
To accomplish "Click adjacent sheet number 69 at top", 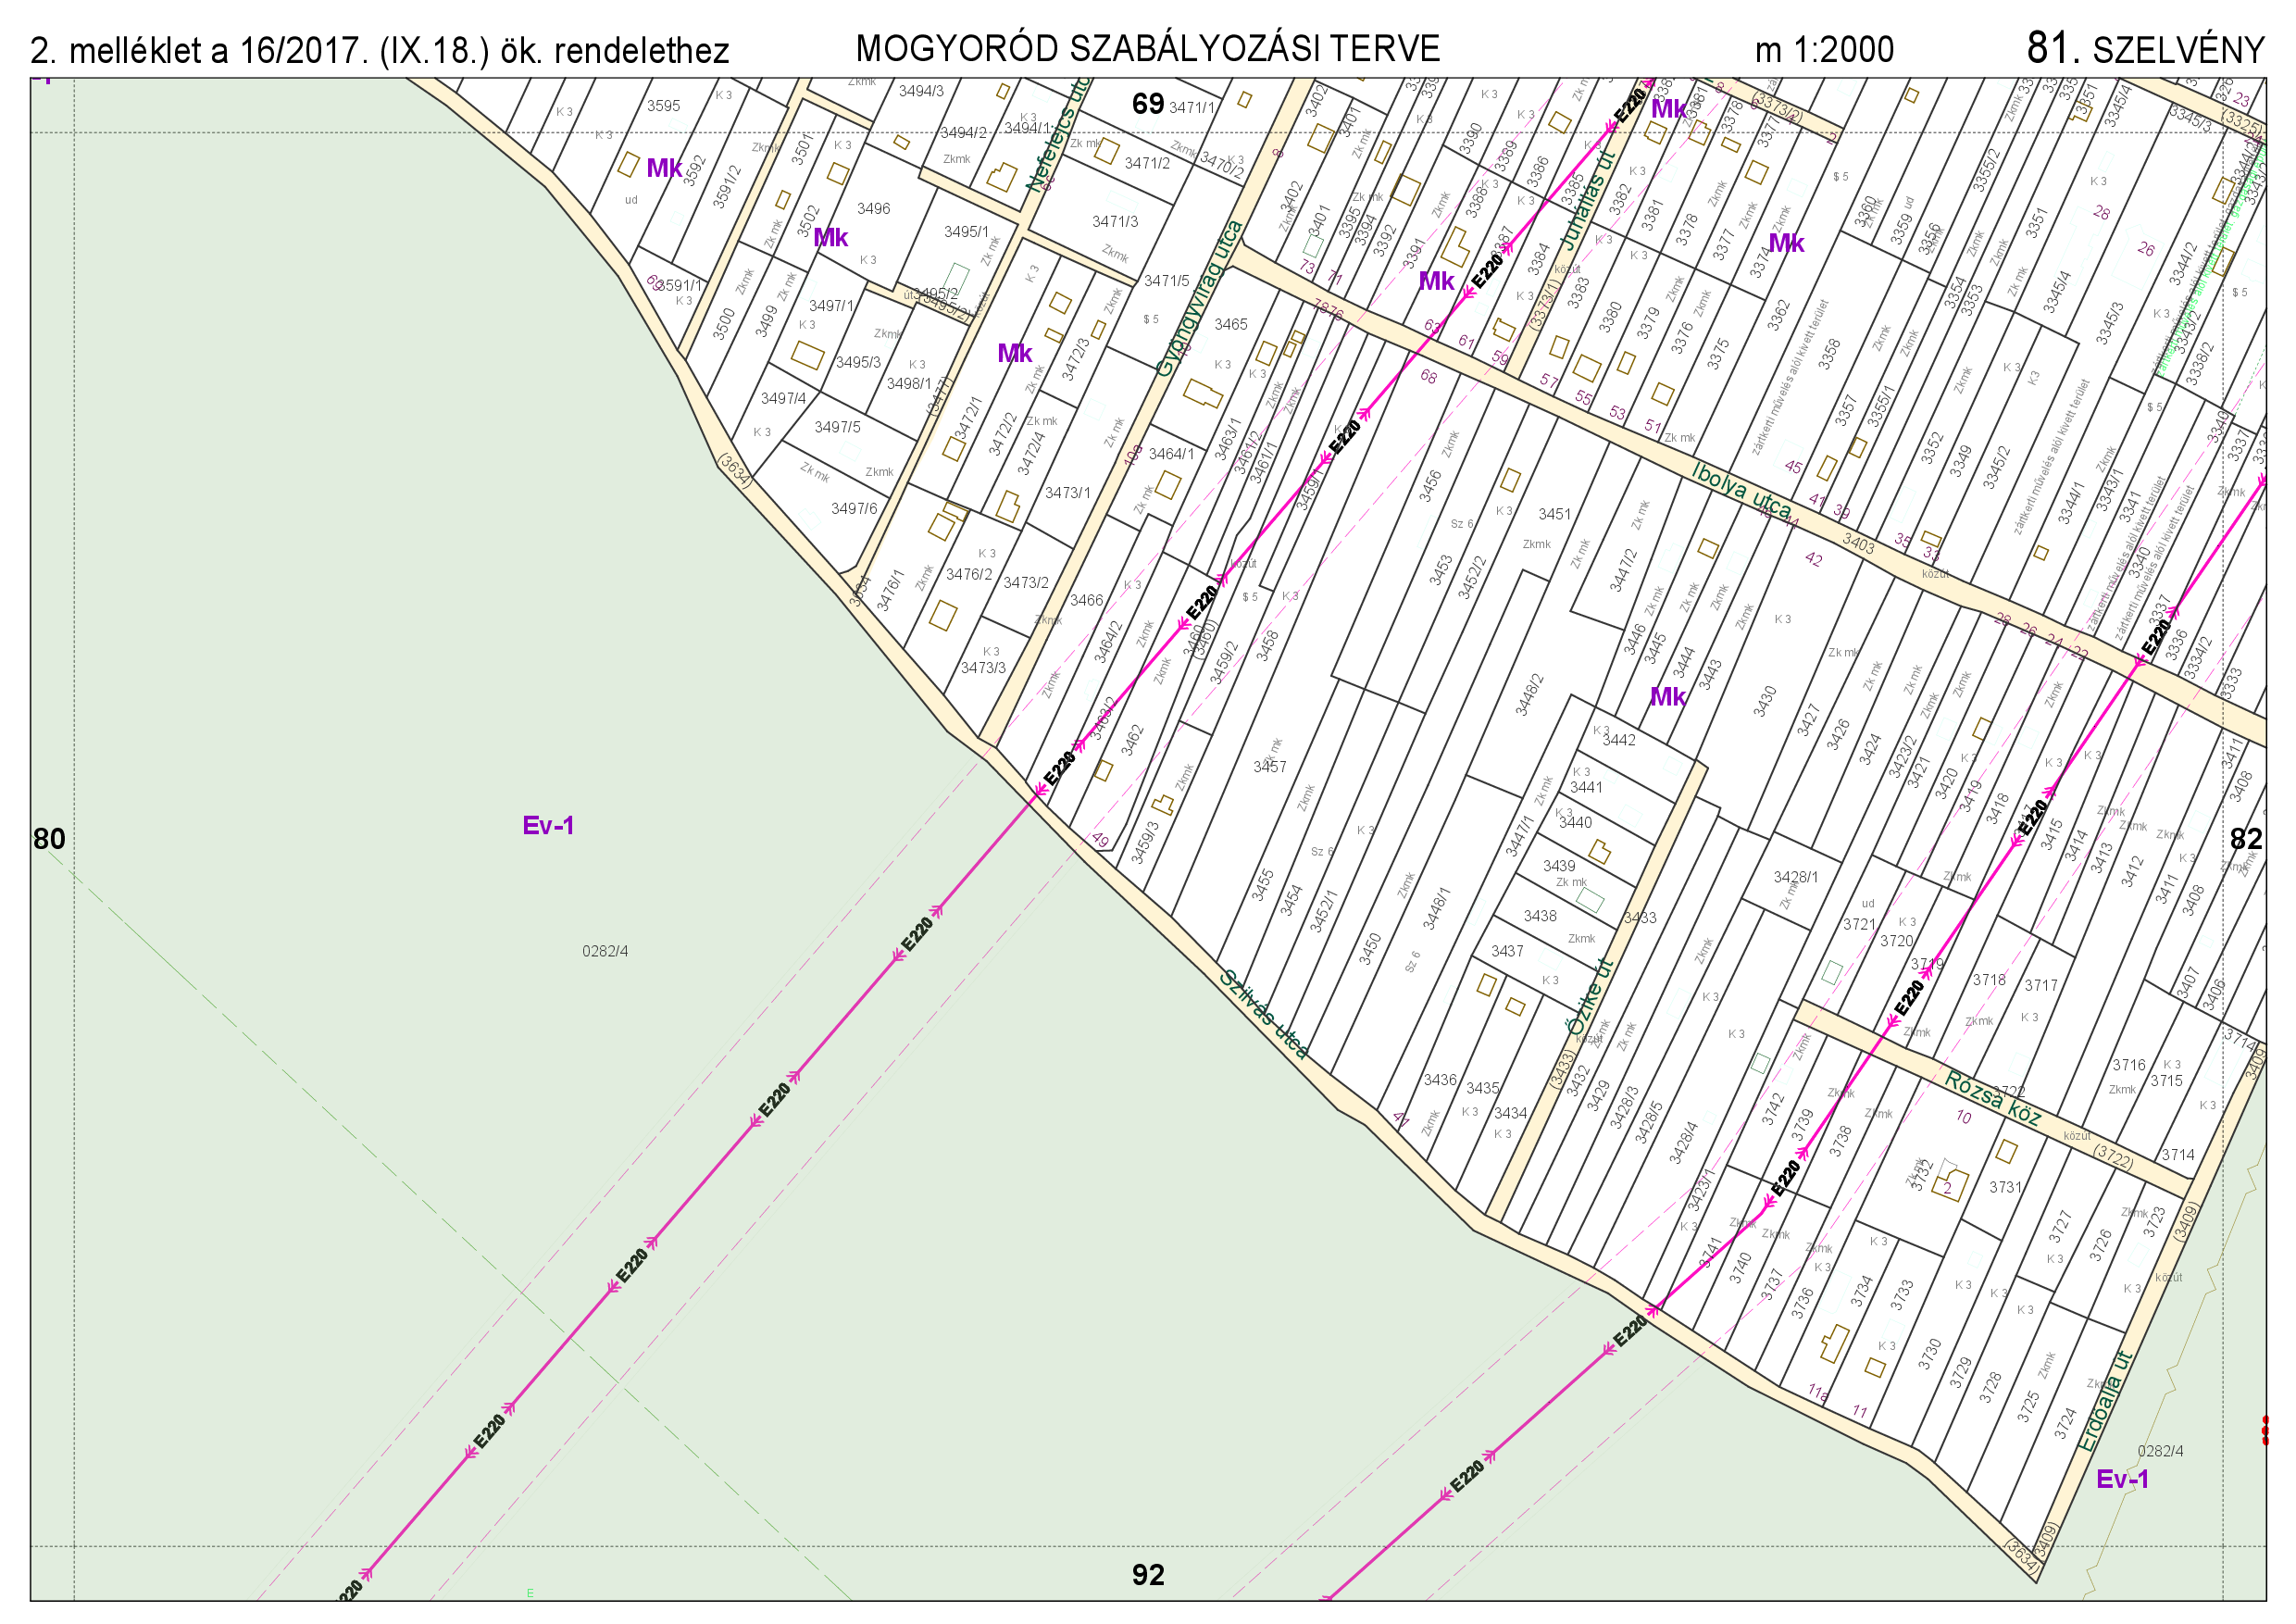I will pos(1147,103).
